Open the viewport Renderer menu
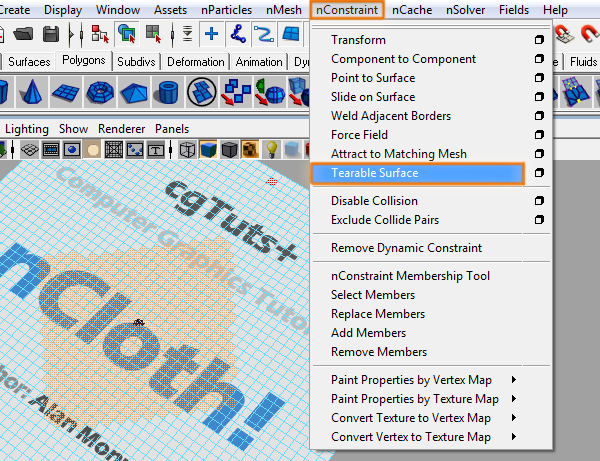The image size is (600, 461). pos(121,129)
